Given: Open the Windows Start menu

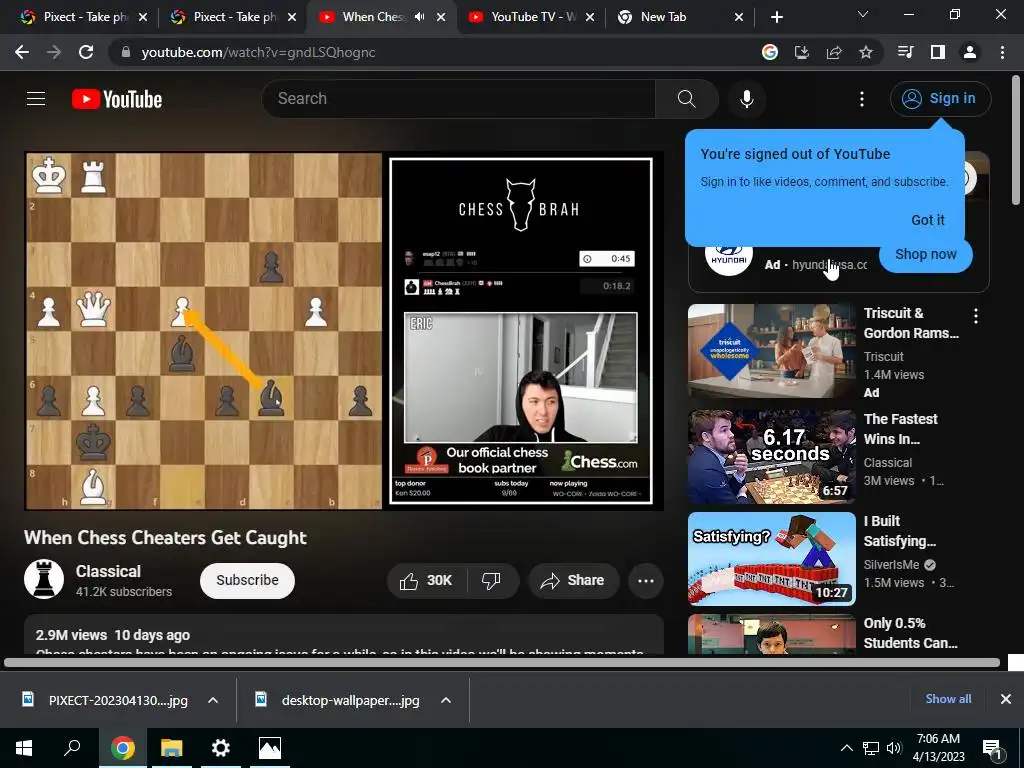Looking at the screenshot, I should point(24,748).
